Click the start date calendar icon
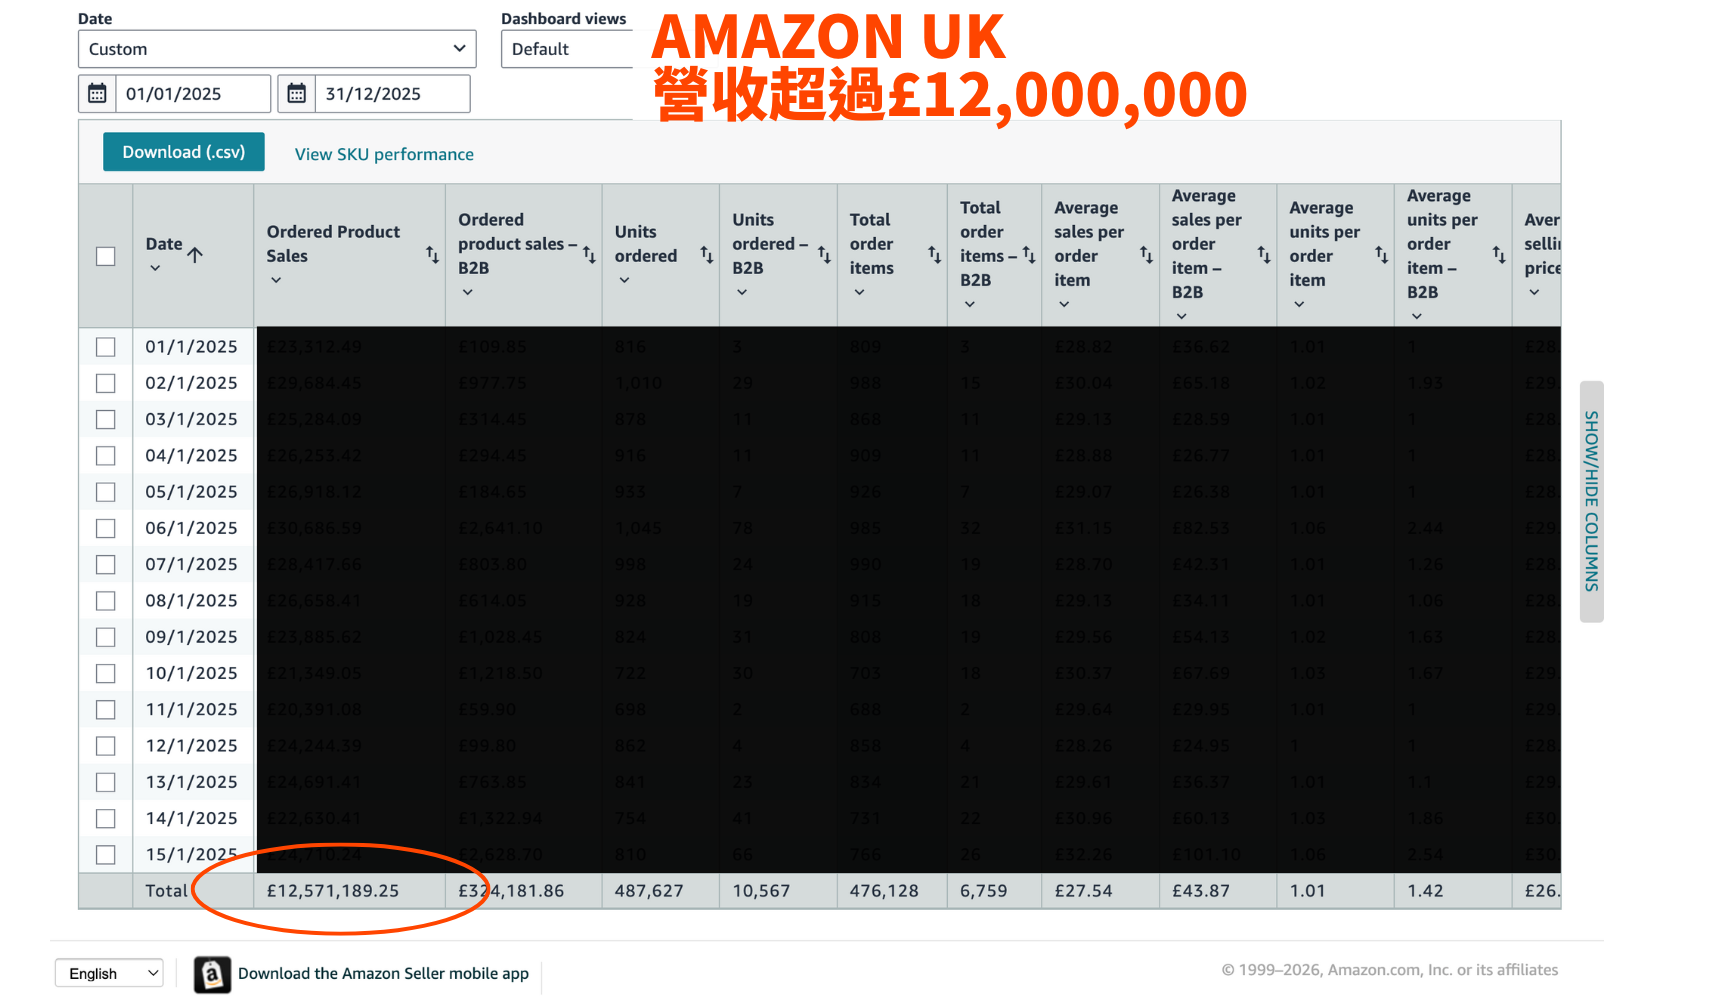Viewport: 1720px width, 1000px height. click(x=97, y=94)
